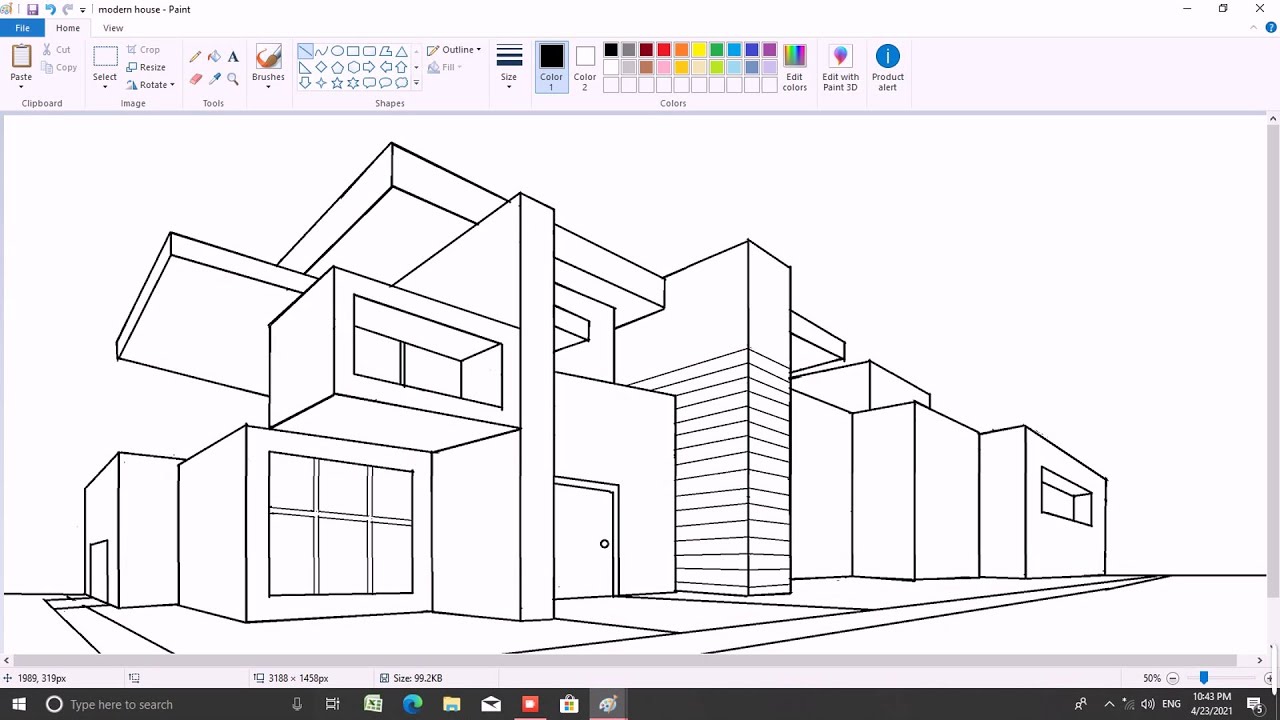The height and width of the screenshot is (720, 1280).
Task: Adjust the zoom slider handle
Action: point(1204,678)
